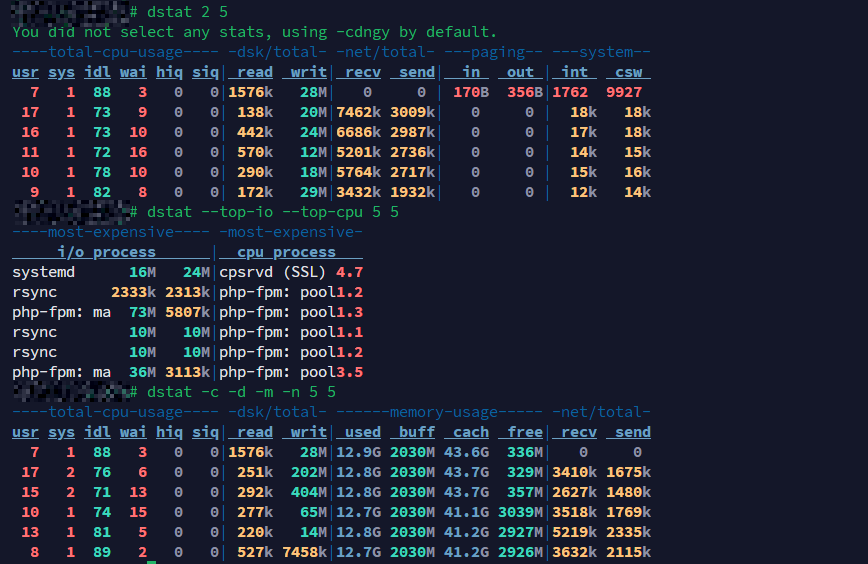The height and width of the screenshot is (564, 868).
Task: Click the 'dstat 2 5' command text
Action: (187, 12)
